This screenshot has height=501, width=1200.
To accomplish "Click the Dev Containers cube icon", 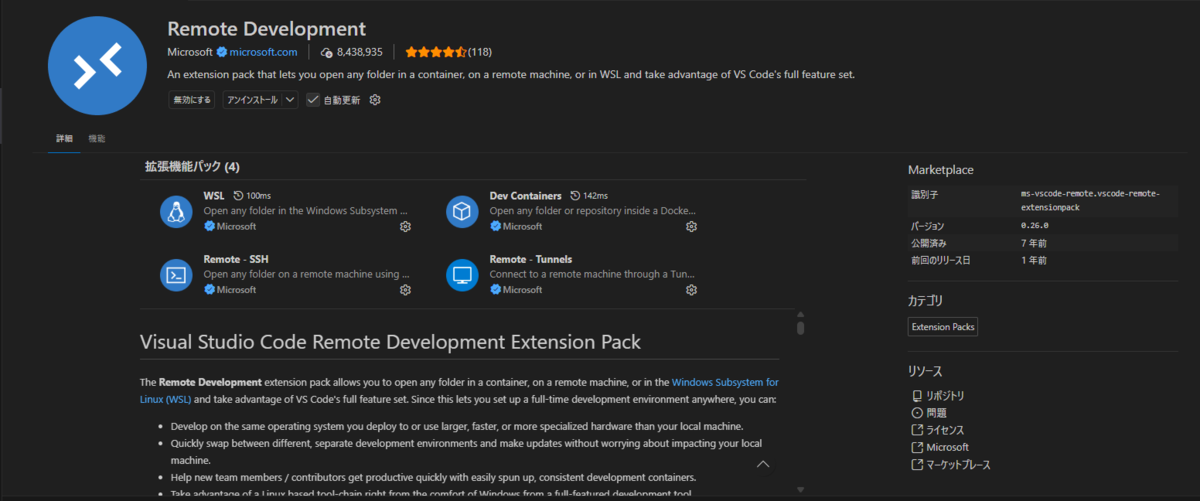I will [462, 211].
